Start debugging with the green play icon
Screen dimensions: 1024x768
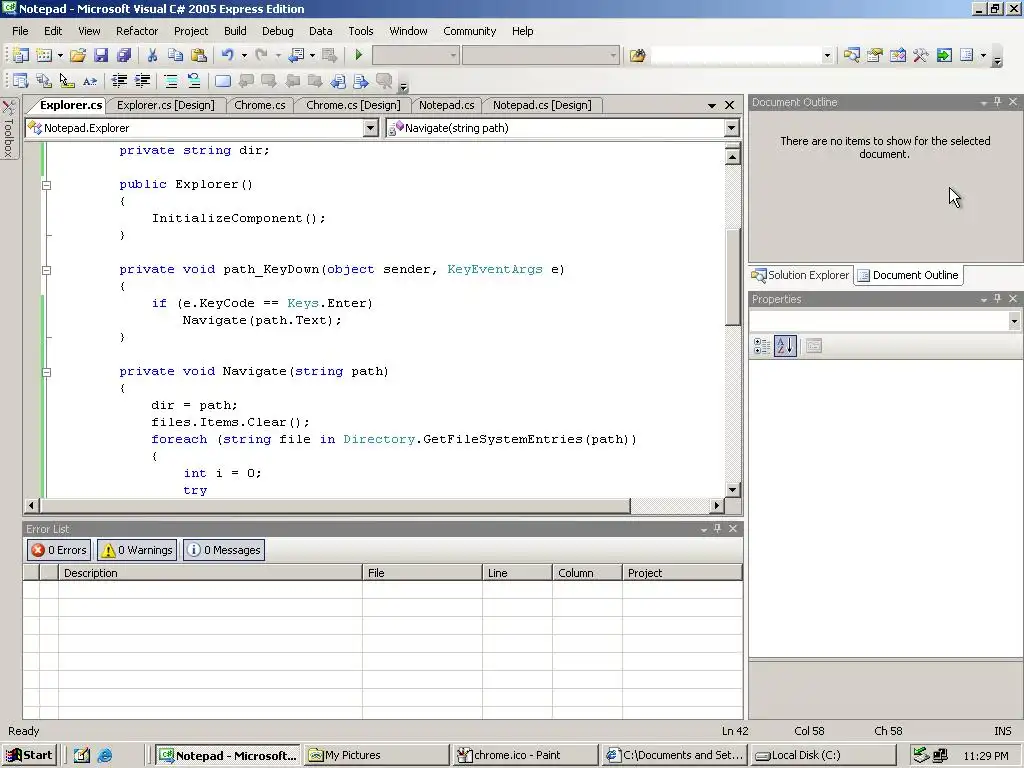(358, 56)
